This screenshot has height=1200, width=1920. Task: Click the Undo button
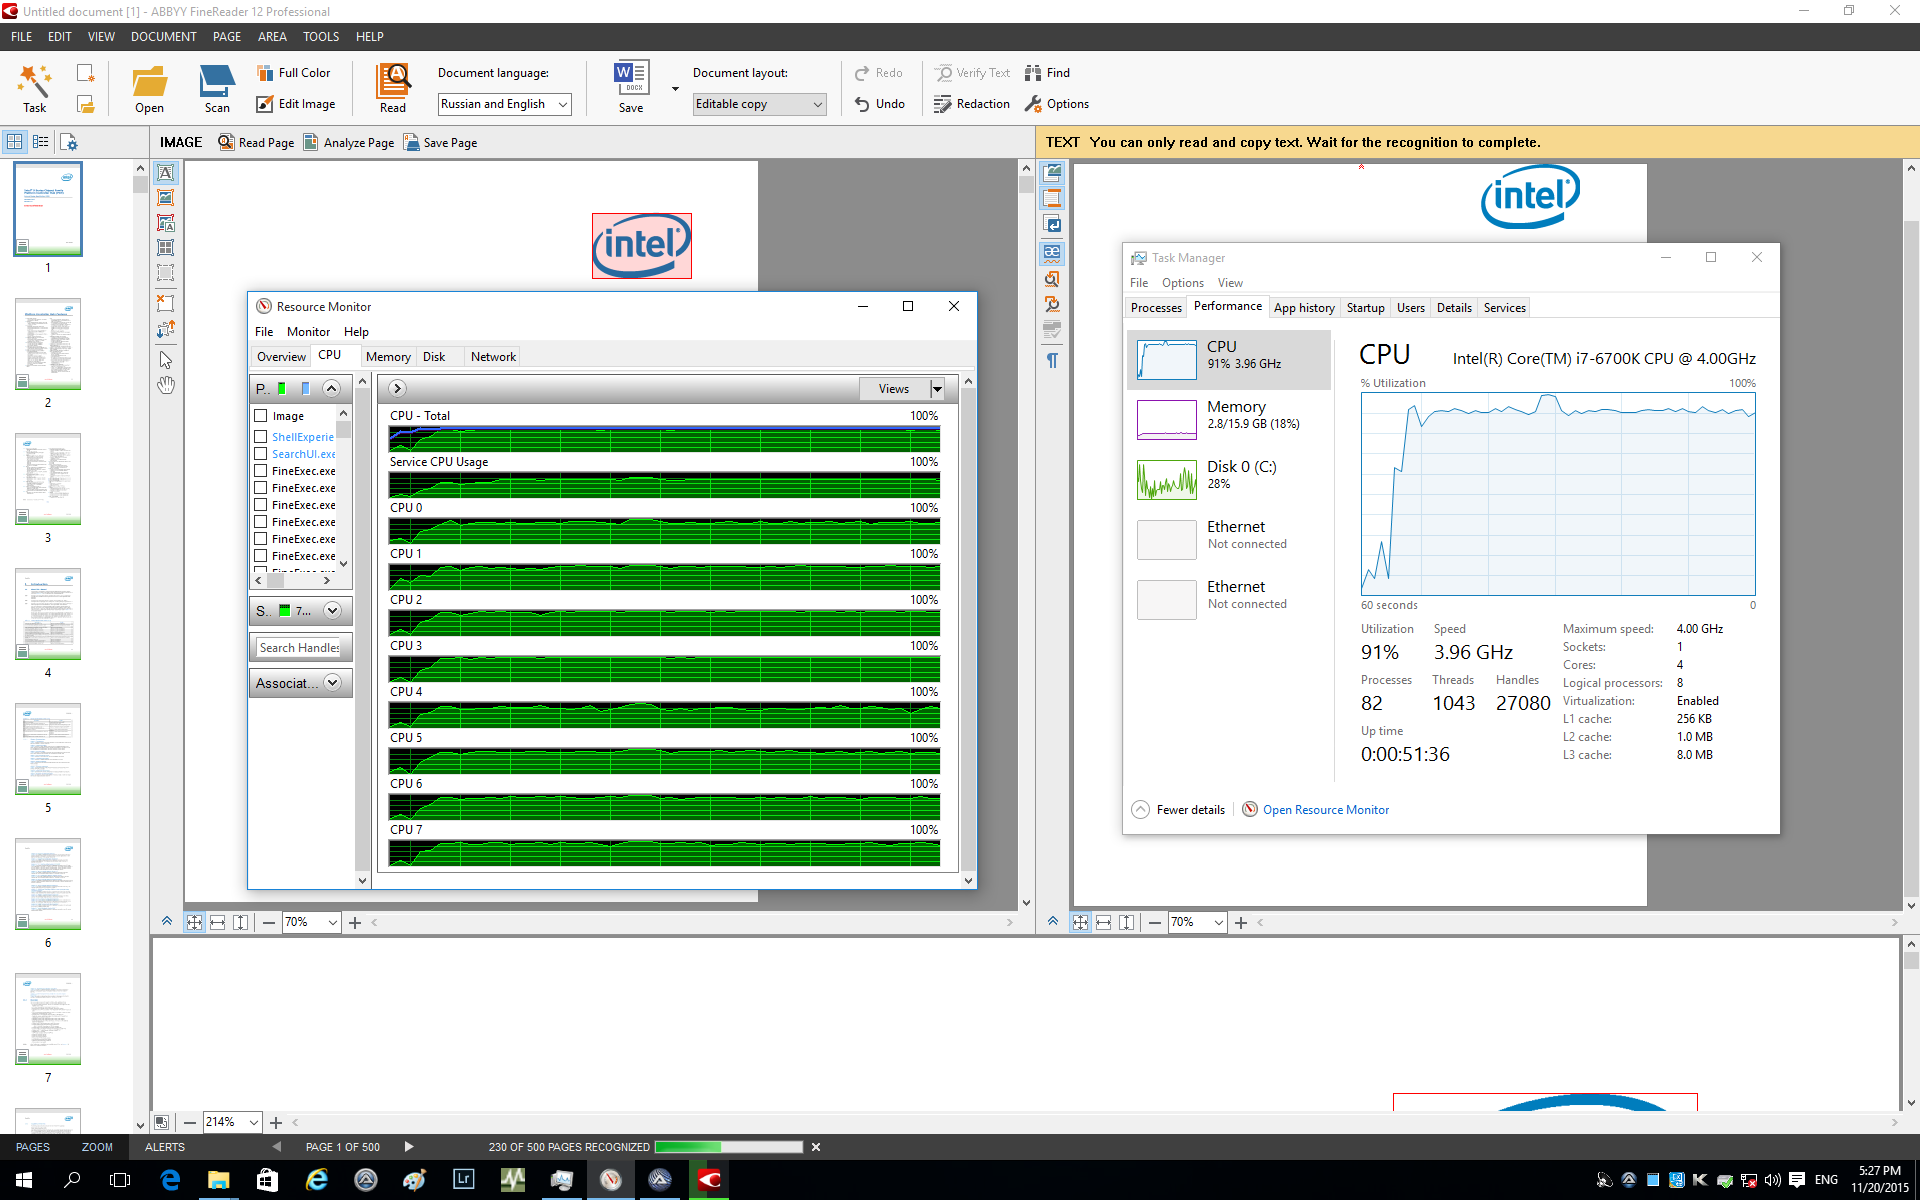879,104
